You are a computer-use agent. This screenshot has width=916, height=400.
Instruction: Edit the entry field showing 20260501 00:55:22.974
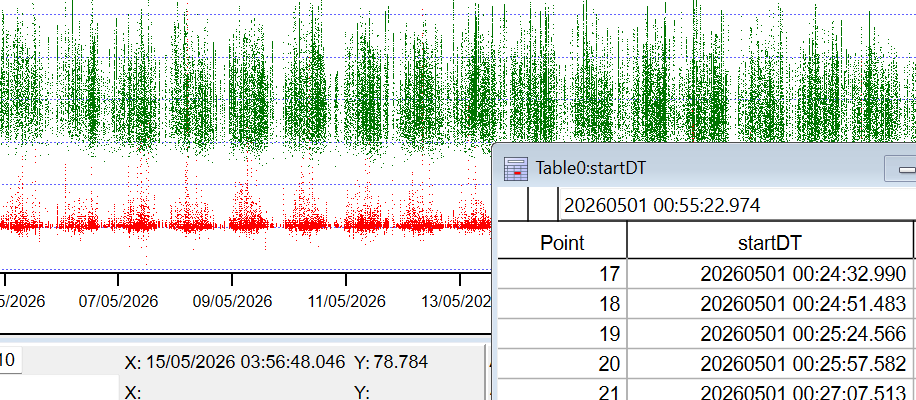(x=737, y=205)
